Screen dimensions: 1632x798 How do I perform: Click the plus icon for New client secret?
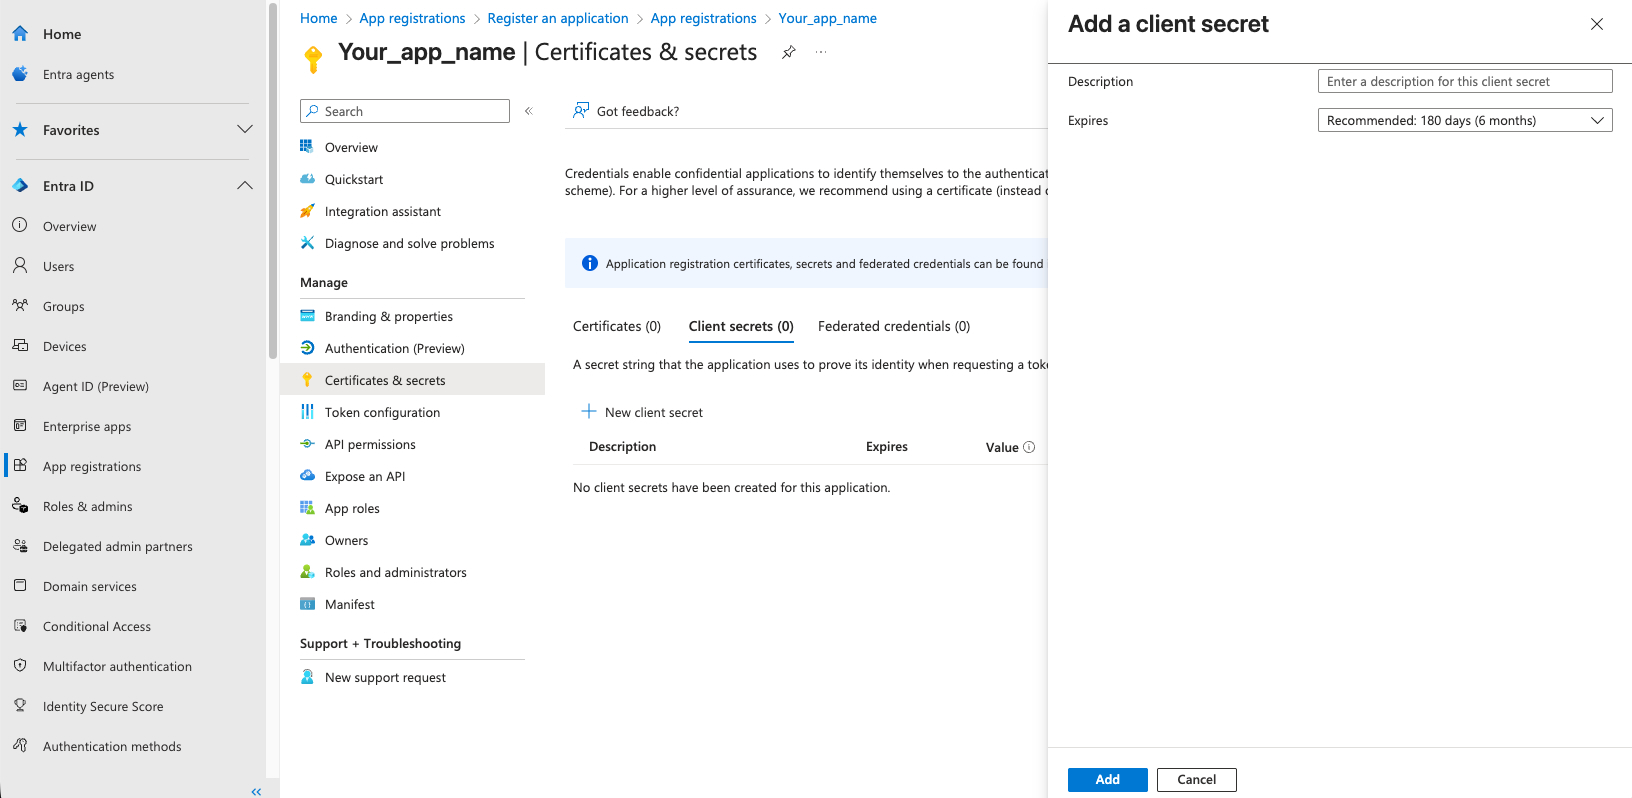[x=589, y=412]
